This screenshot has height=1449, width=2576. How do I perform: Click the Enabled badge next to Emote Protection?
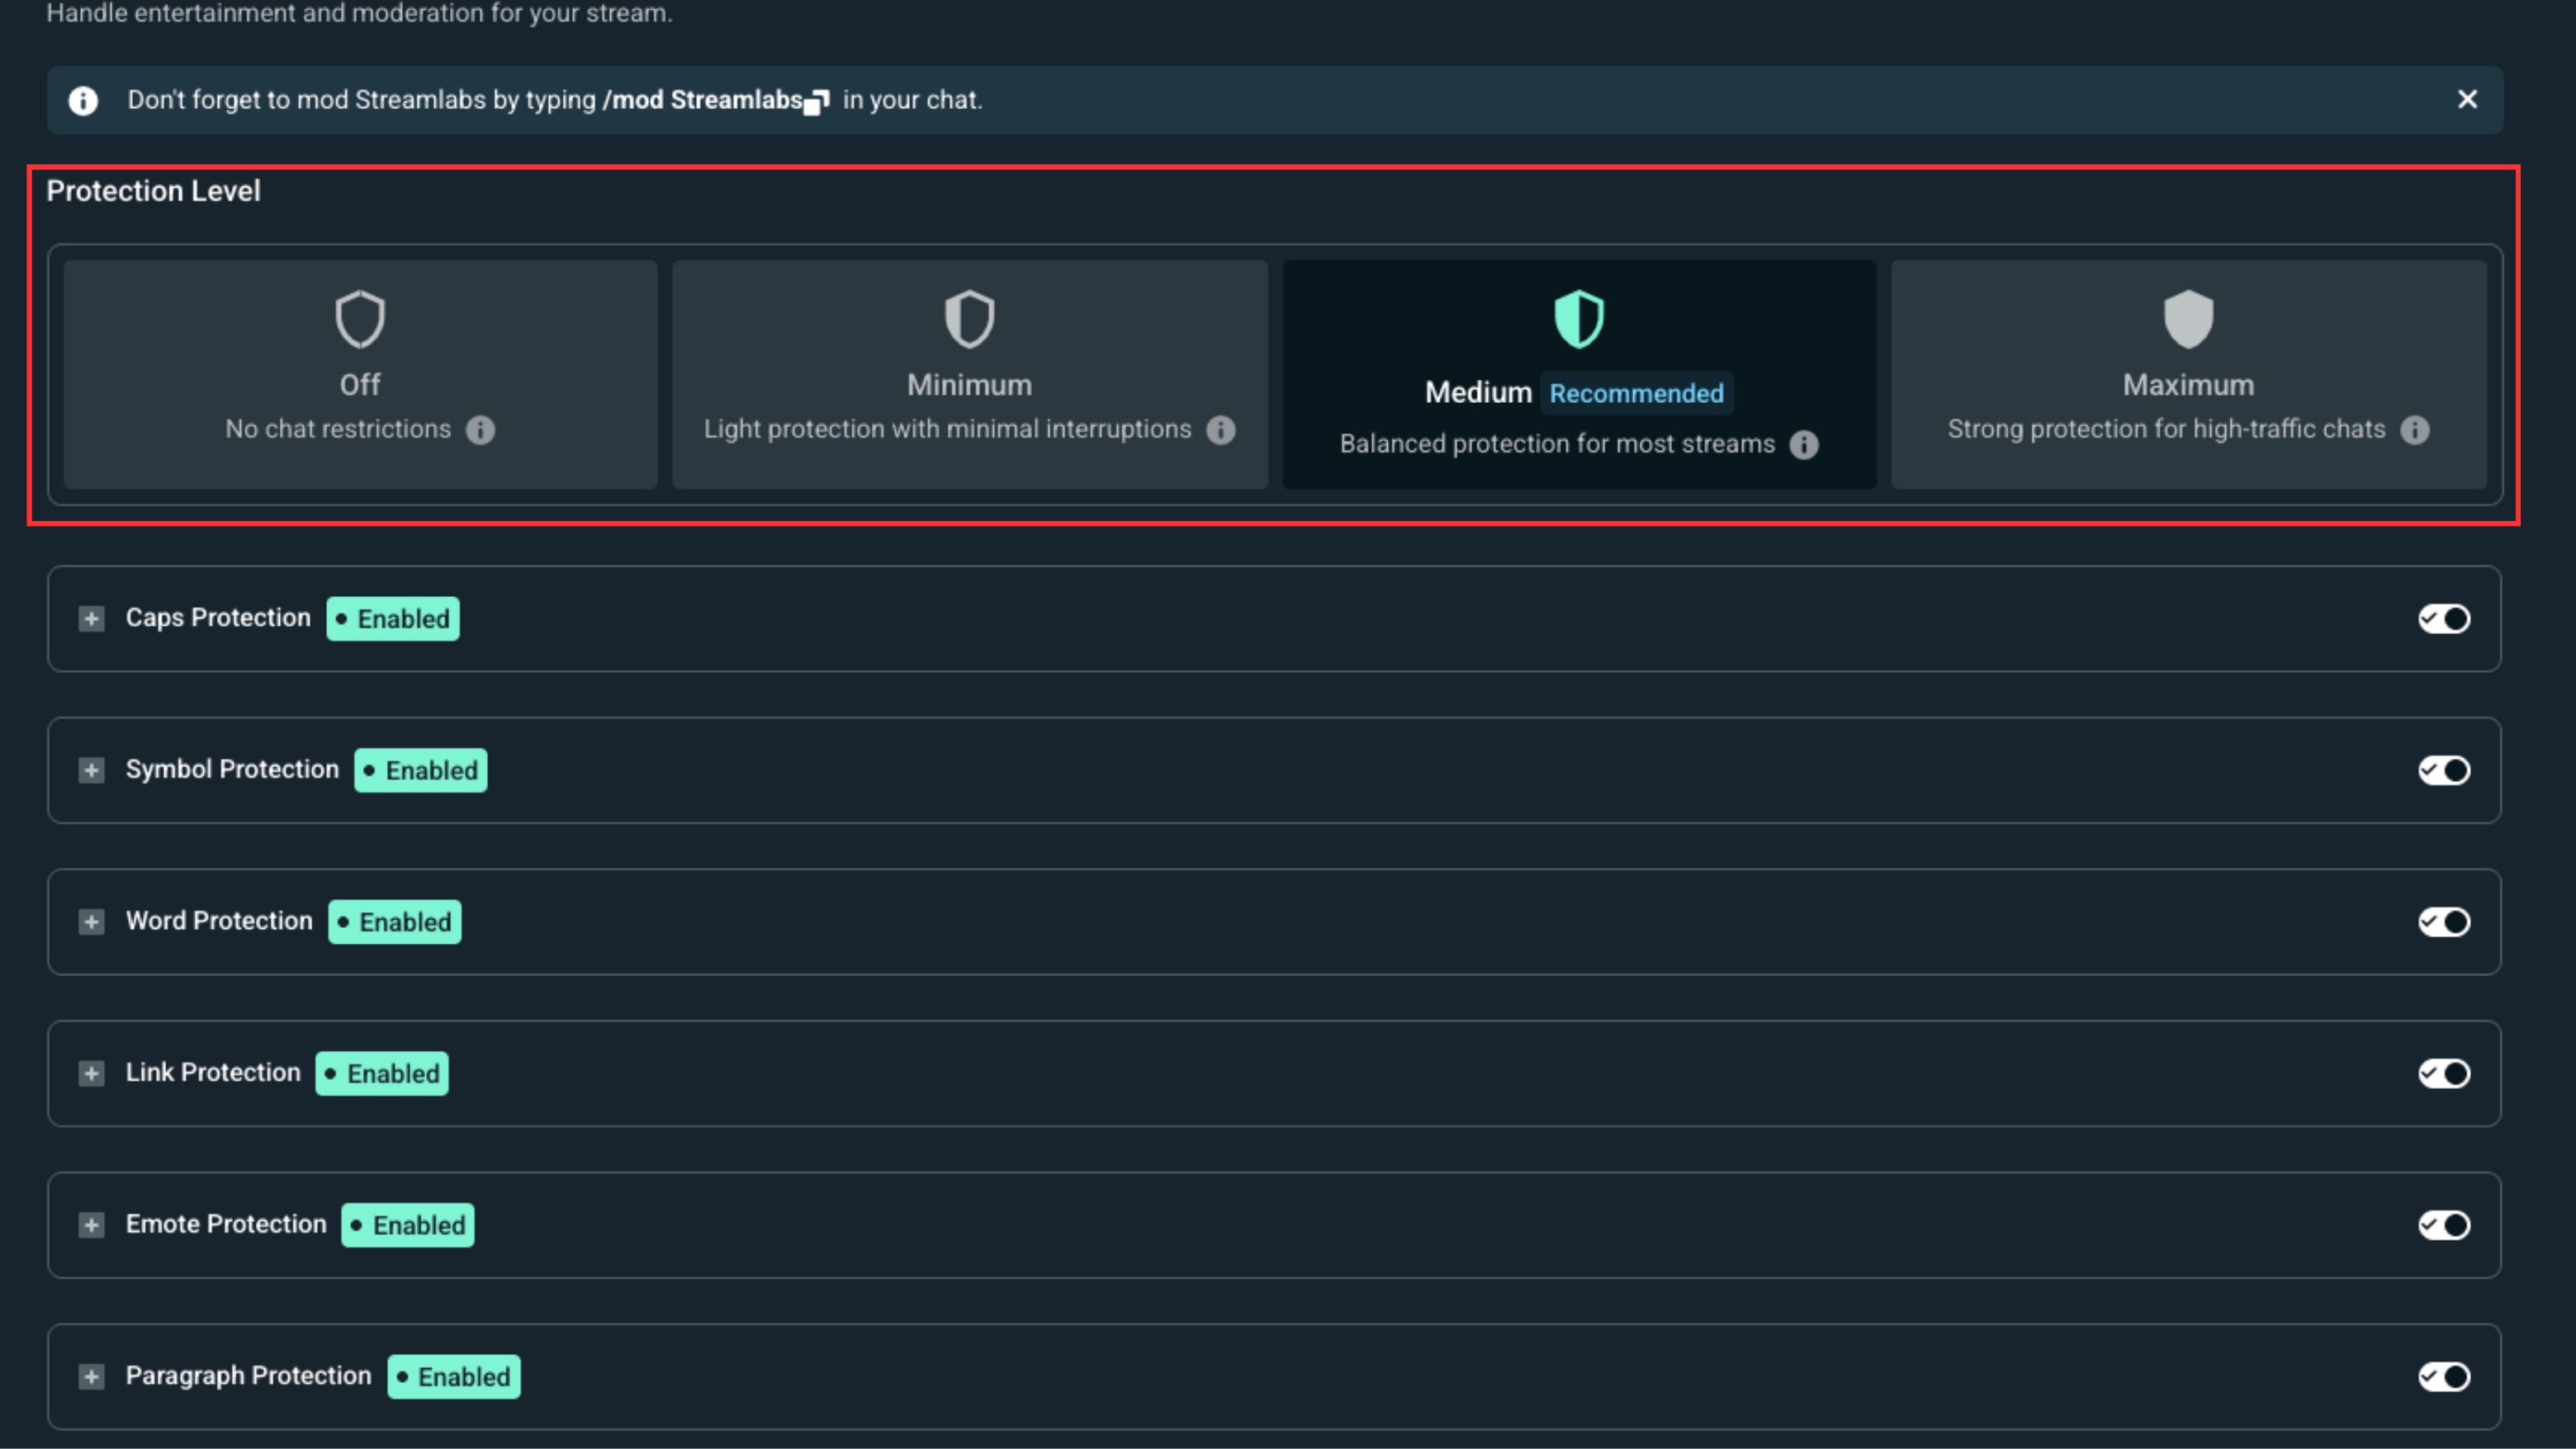click(x=408, y=1226)
